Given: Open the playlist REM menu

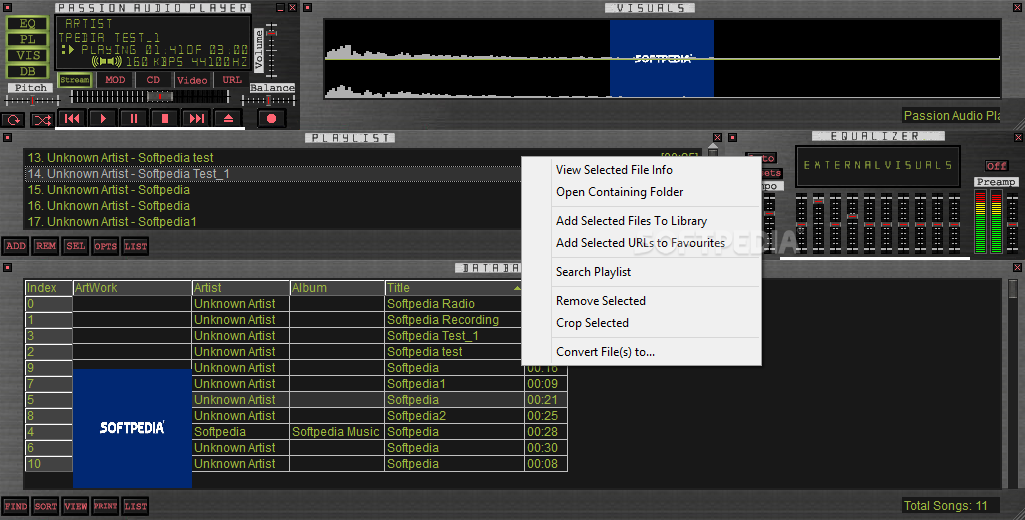Looking at the screenshot, I should point(45,246).
